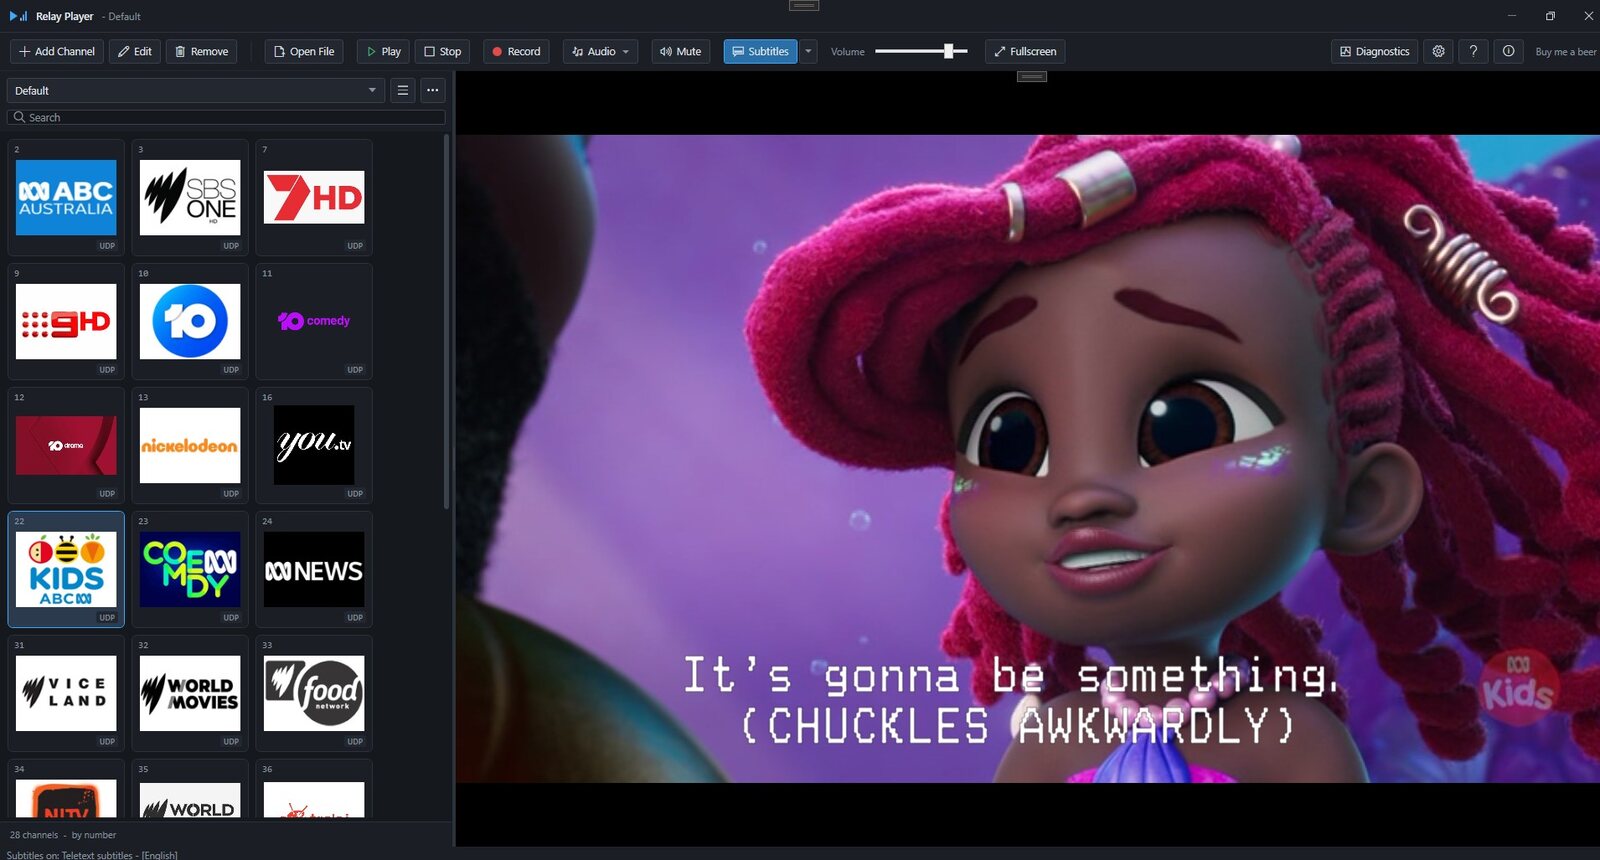The image size is (1600, 860).
Task: Open the World Movies channel on 32
Action: click(x=190, y=693)
